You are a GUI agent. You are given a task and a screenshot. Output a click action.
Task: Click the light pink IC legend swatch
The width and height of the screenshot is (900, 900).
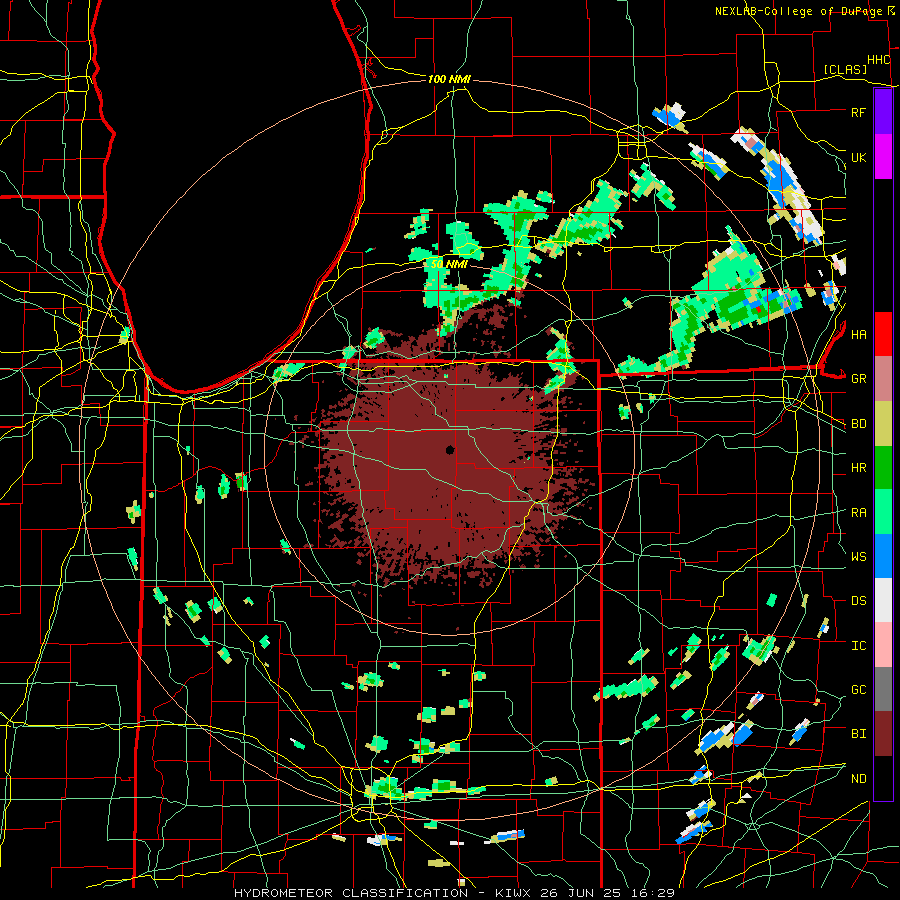pyautogui.click(x=883, y=645)
